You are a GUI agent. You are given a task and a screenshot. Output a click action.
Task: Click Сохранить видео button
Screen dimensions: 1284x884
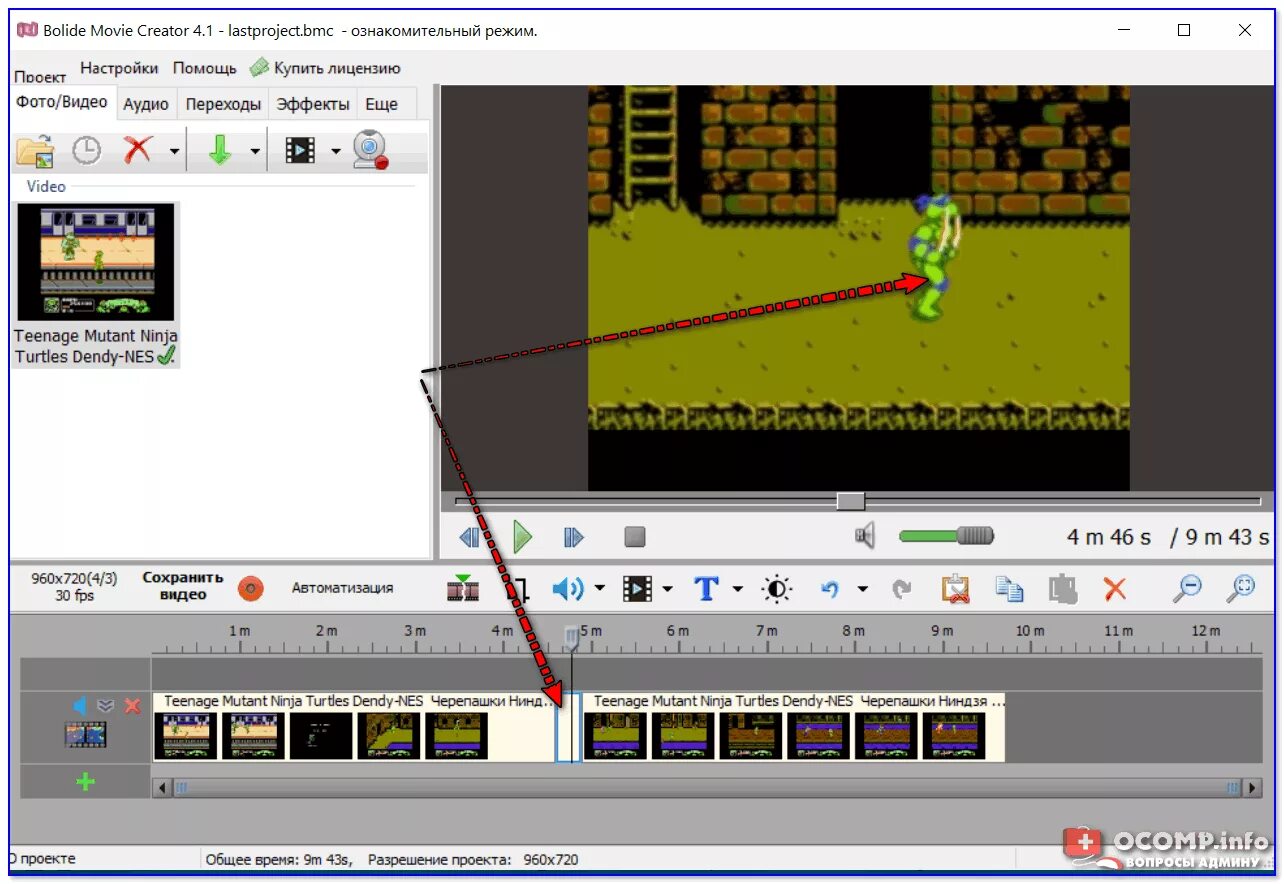182,586
